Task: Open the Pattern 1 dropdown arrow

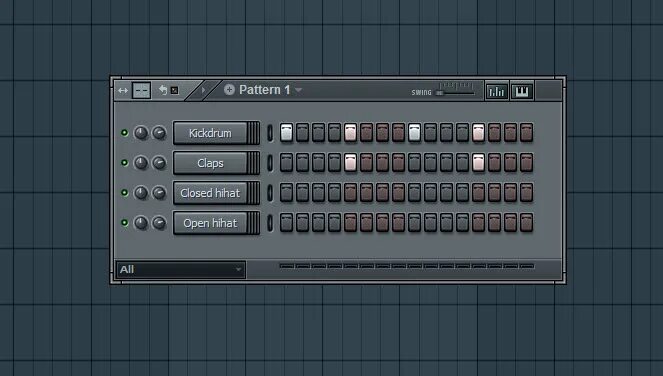Action: (299, 90)
